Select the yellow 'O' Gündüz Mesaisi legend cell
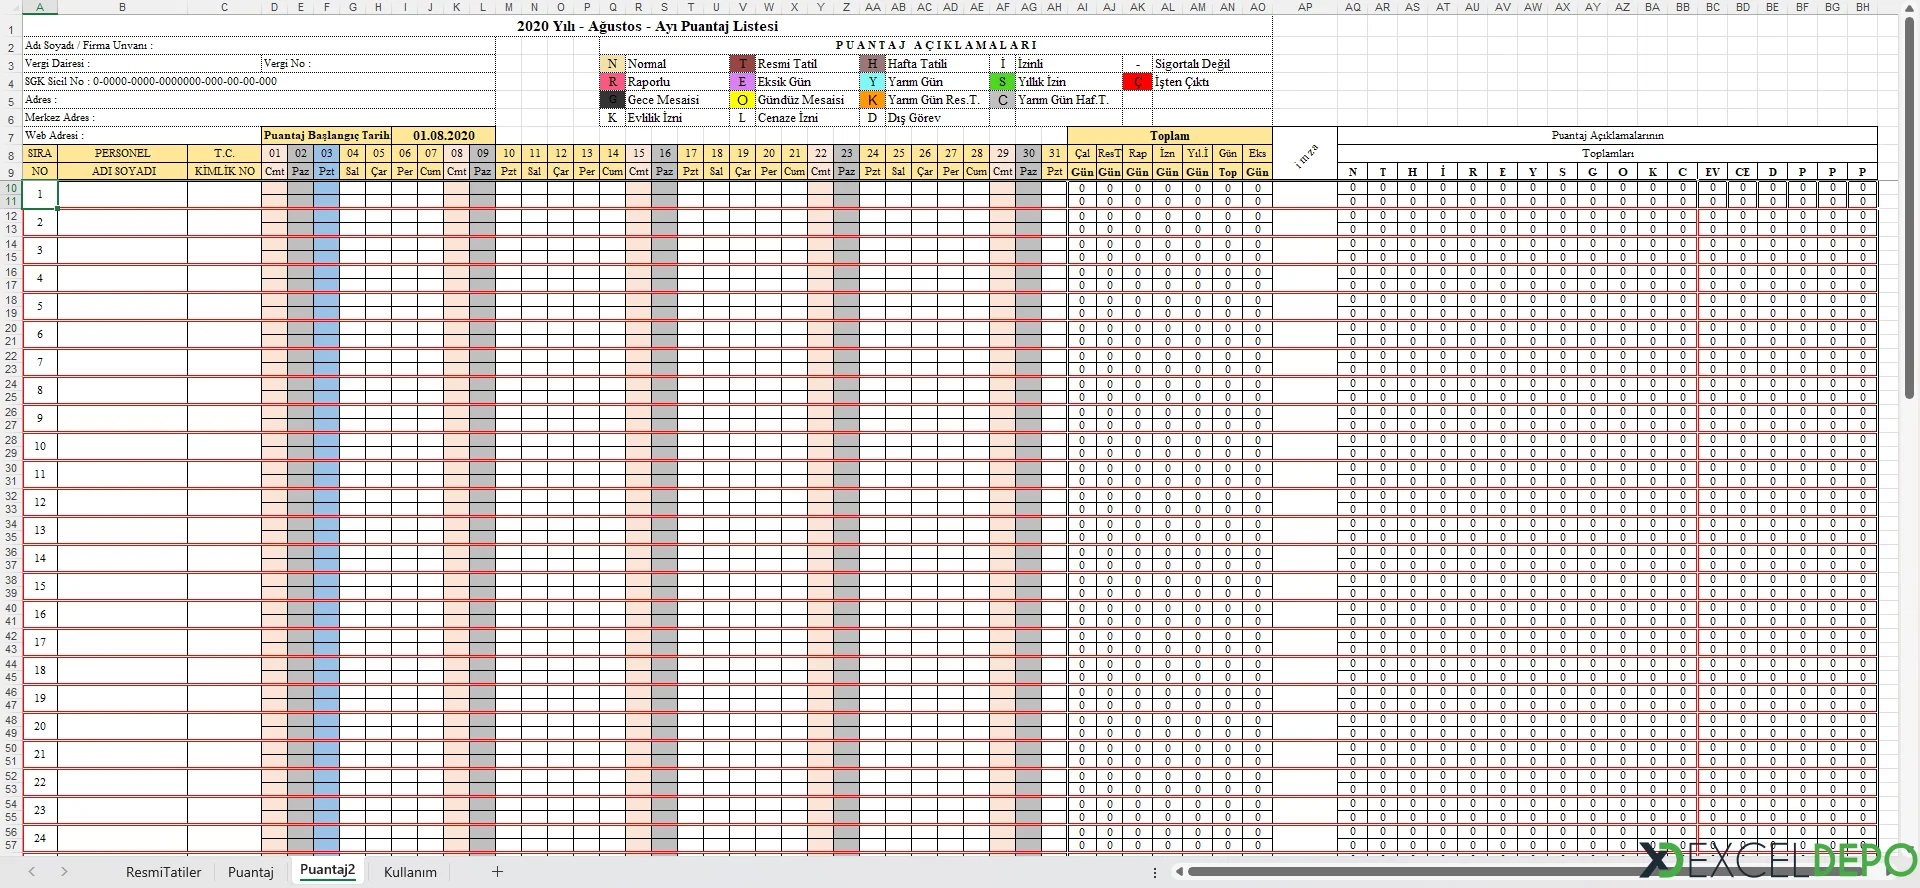Screen dimensions: 1920x888 (741, 100)
